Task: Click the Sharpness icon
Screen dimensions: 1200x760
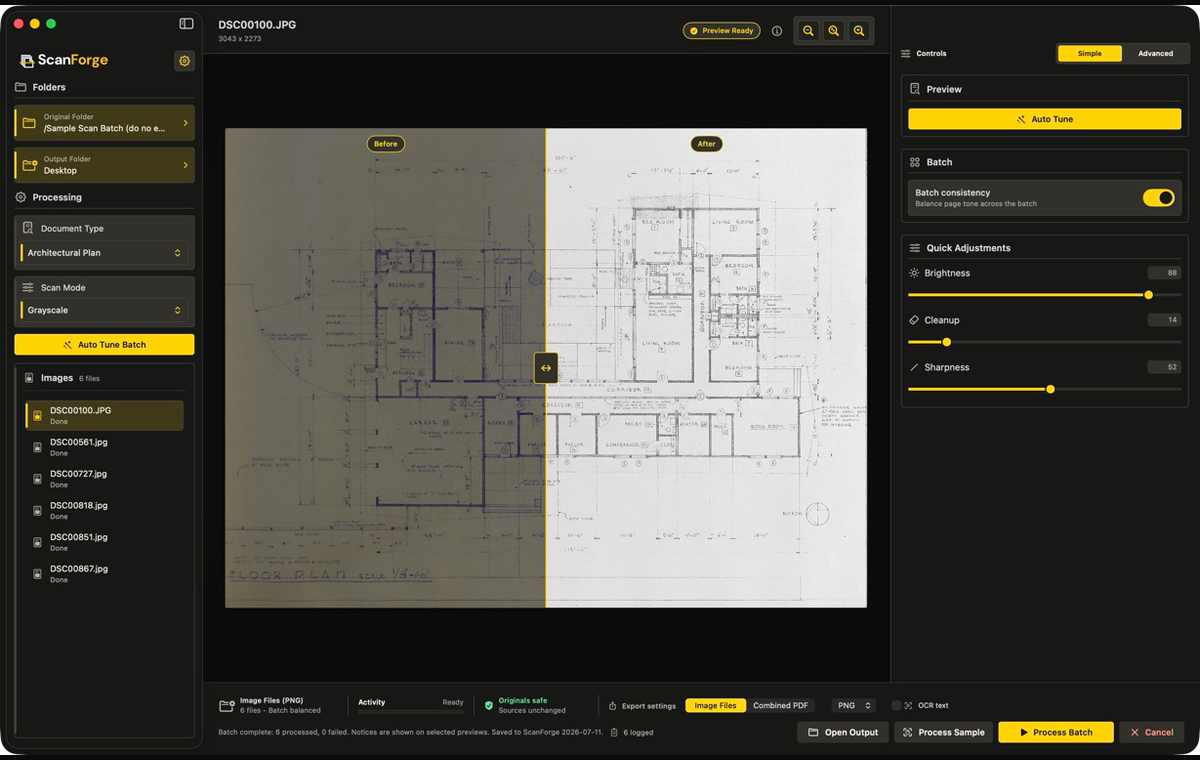Action: [914, 367]
